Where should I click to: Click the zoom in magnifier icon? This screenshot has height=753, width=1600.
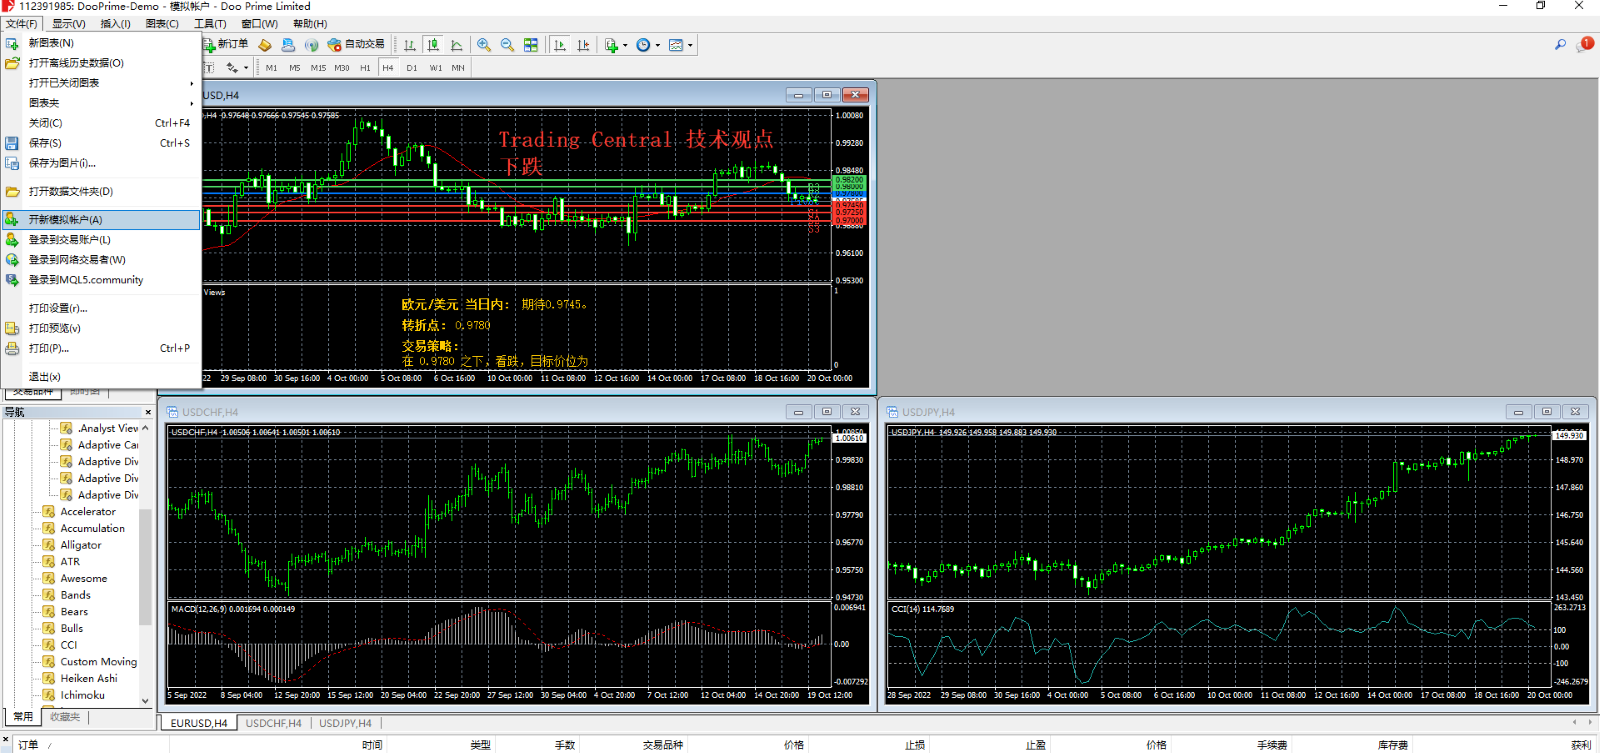484,45
